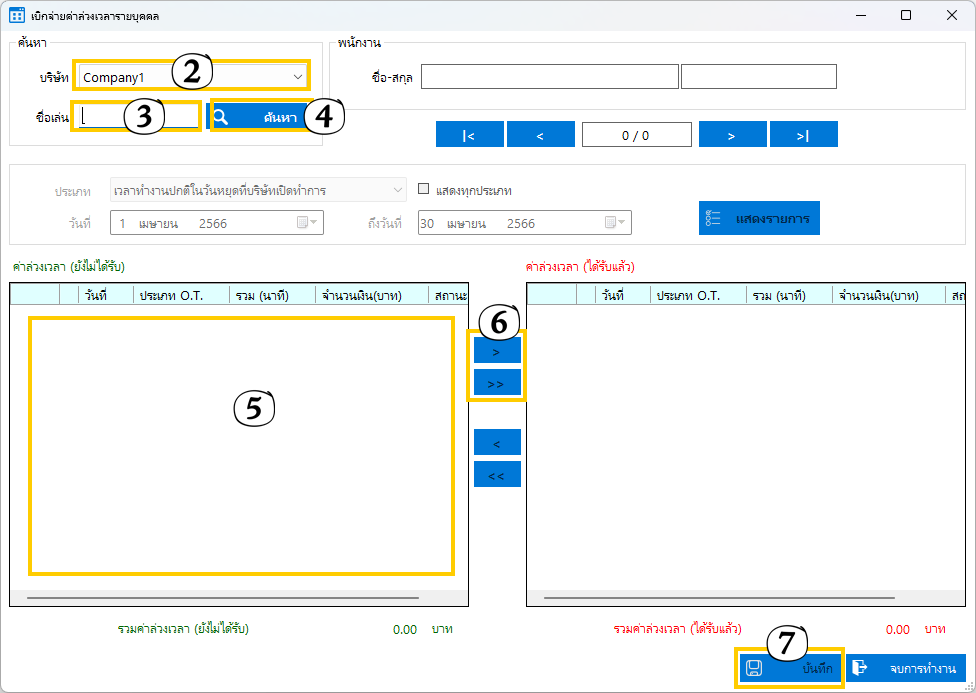Click the list icon on the show-items button
The width and height of the screenshot is (976, 693).
pyautogui.click(x=713, y=218)
